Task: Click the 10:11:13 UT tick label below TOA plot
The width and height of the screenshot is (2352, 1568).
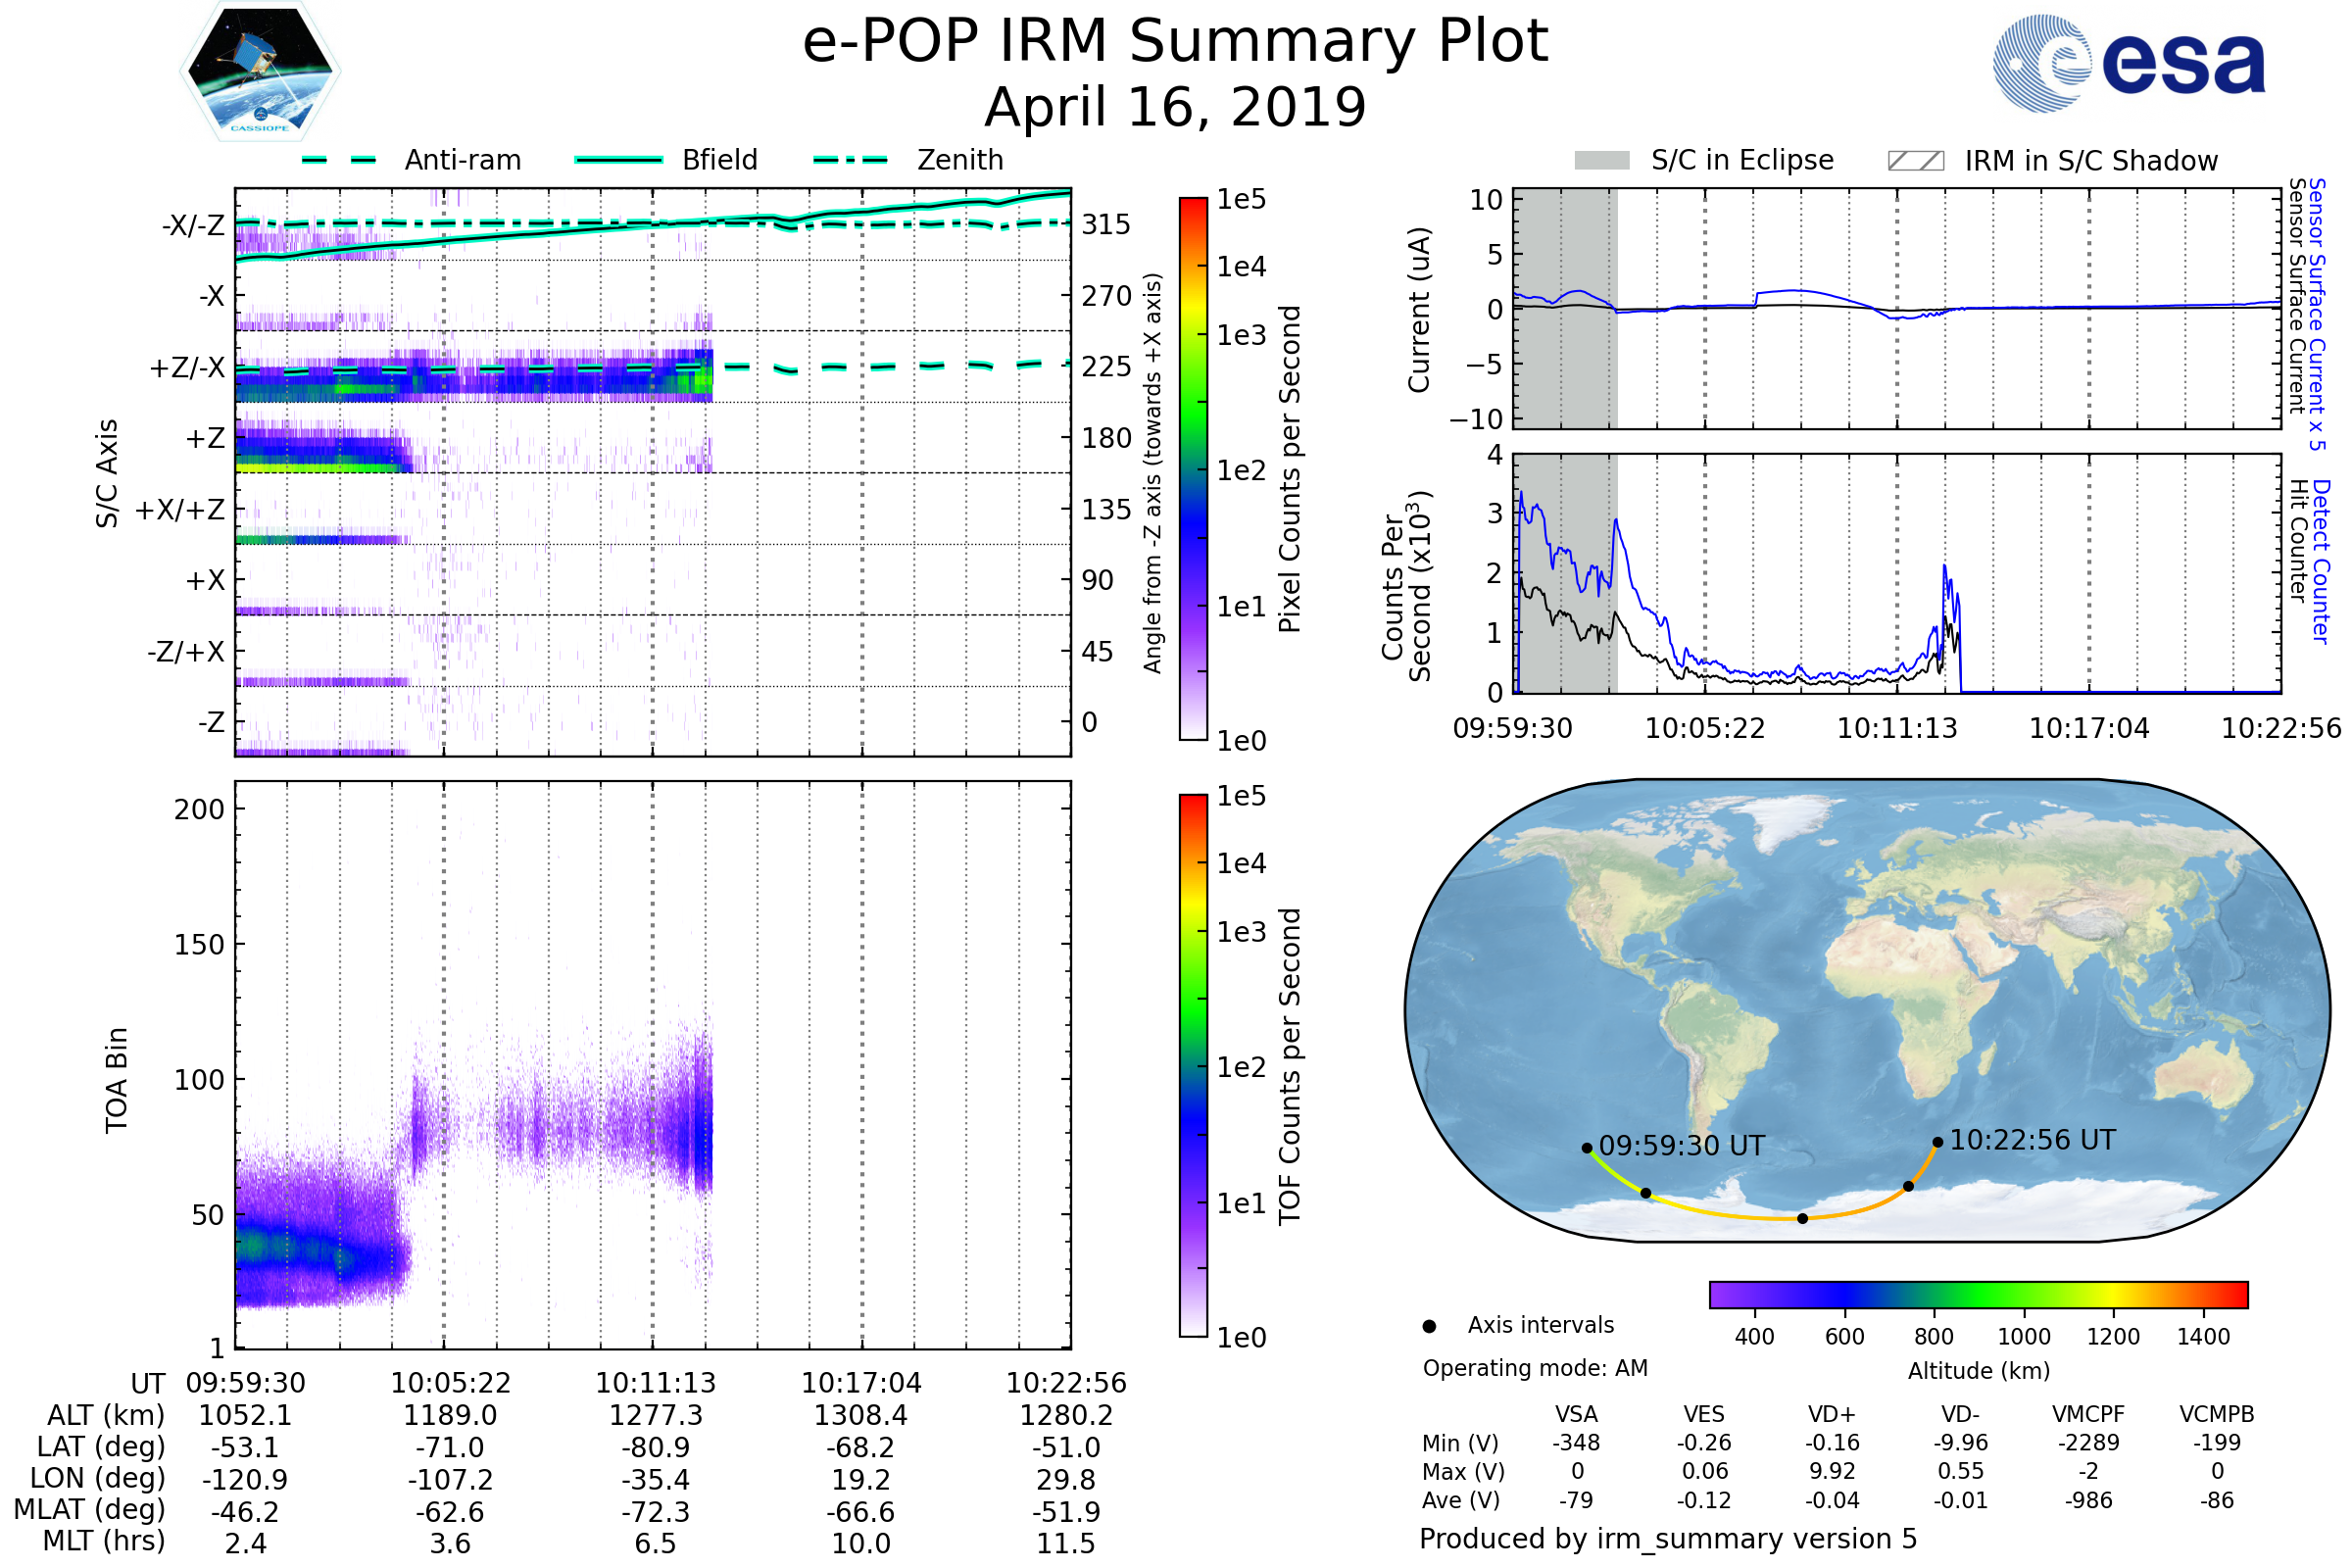Action: 655,1383
